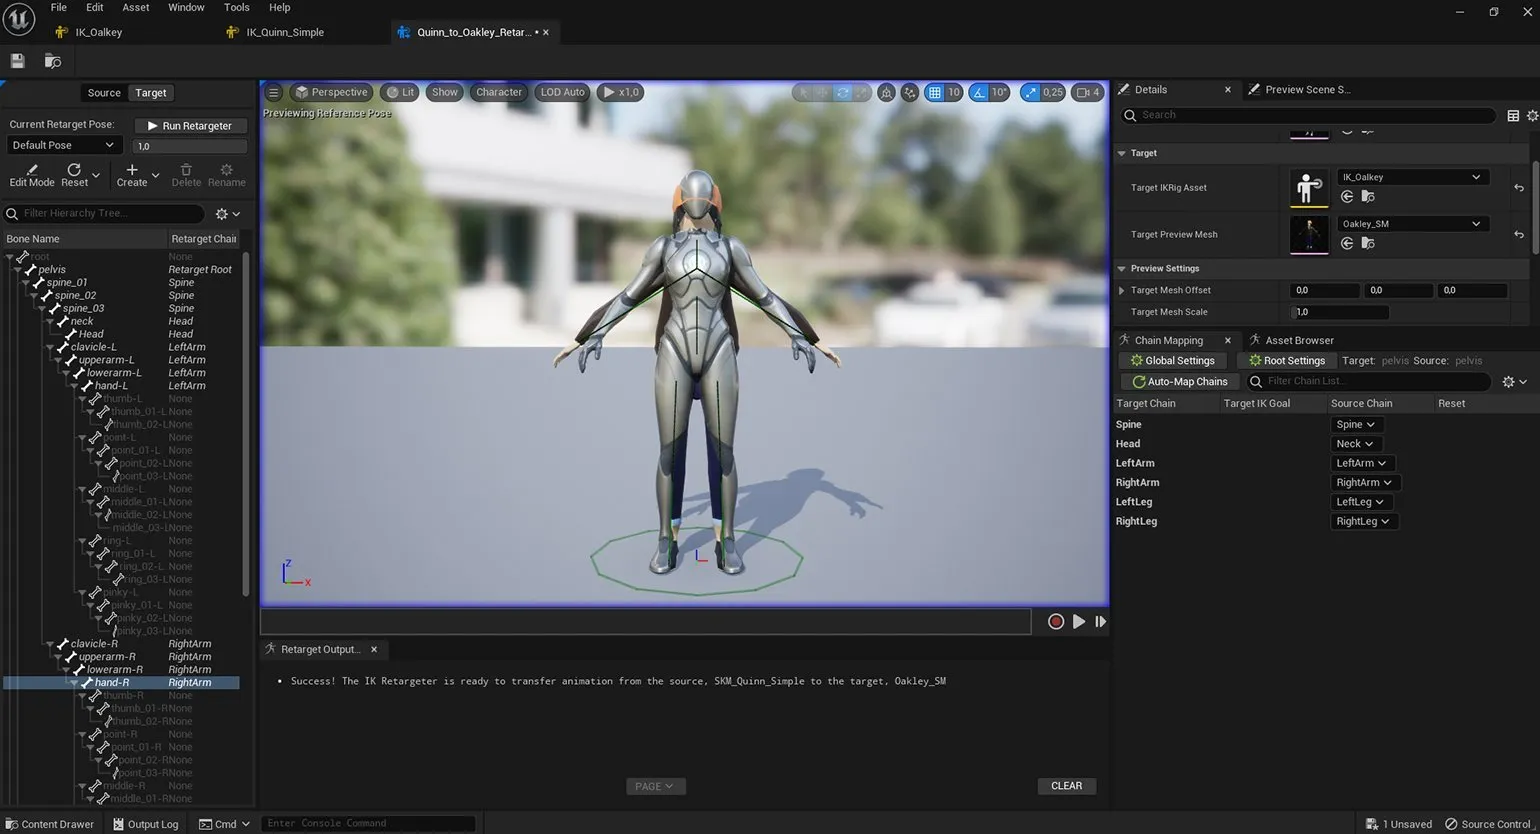Image resolution: width=1540 pixels, height=834 pixels.
Task: Toggle grid snapping in viewport
Action: coord(935,92)
